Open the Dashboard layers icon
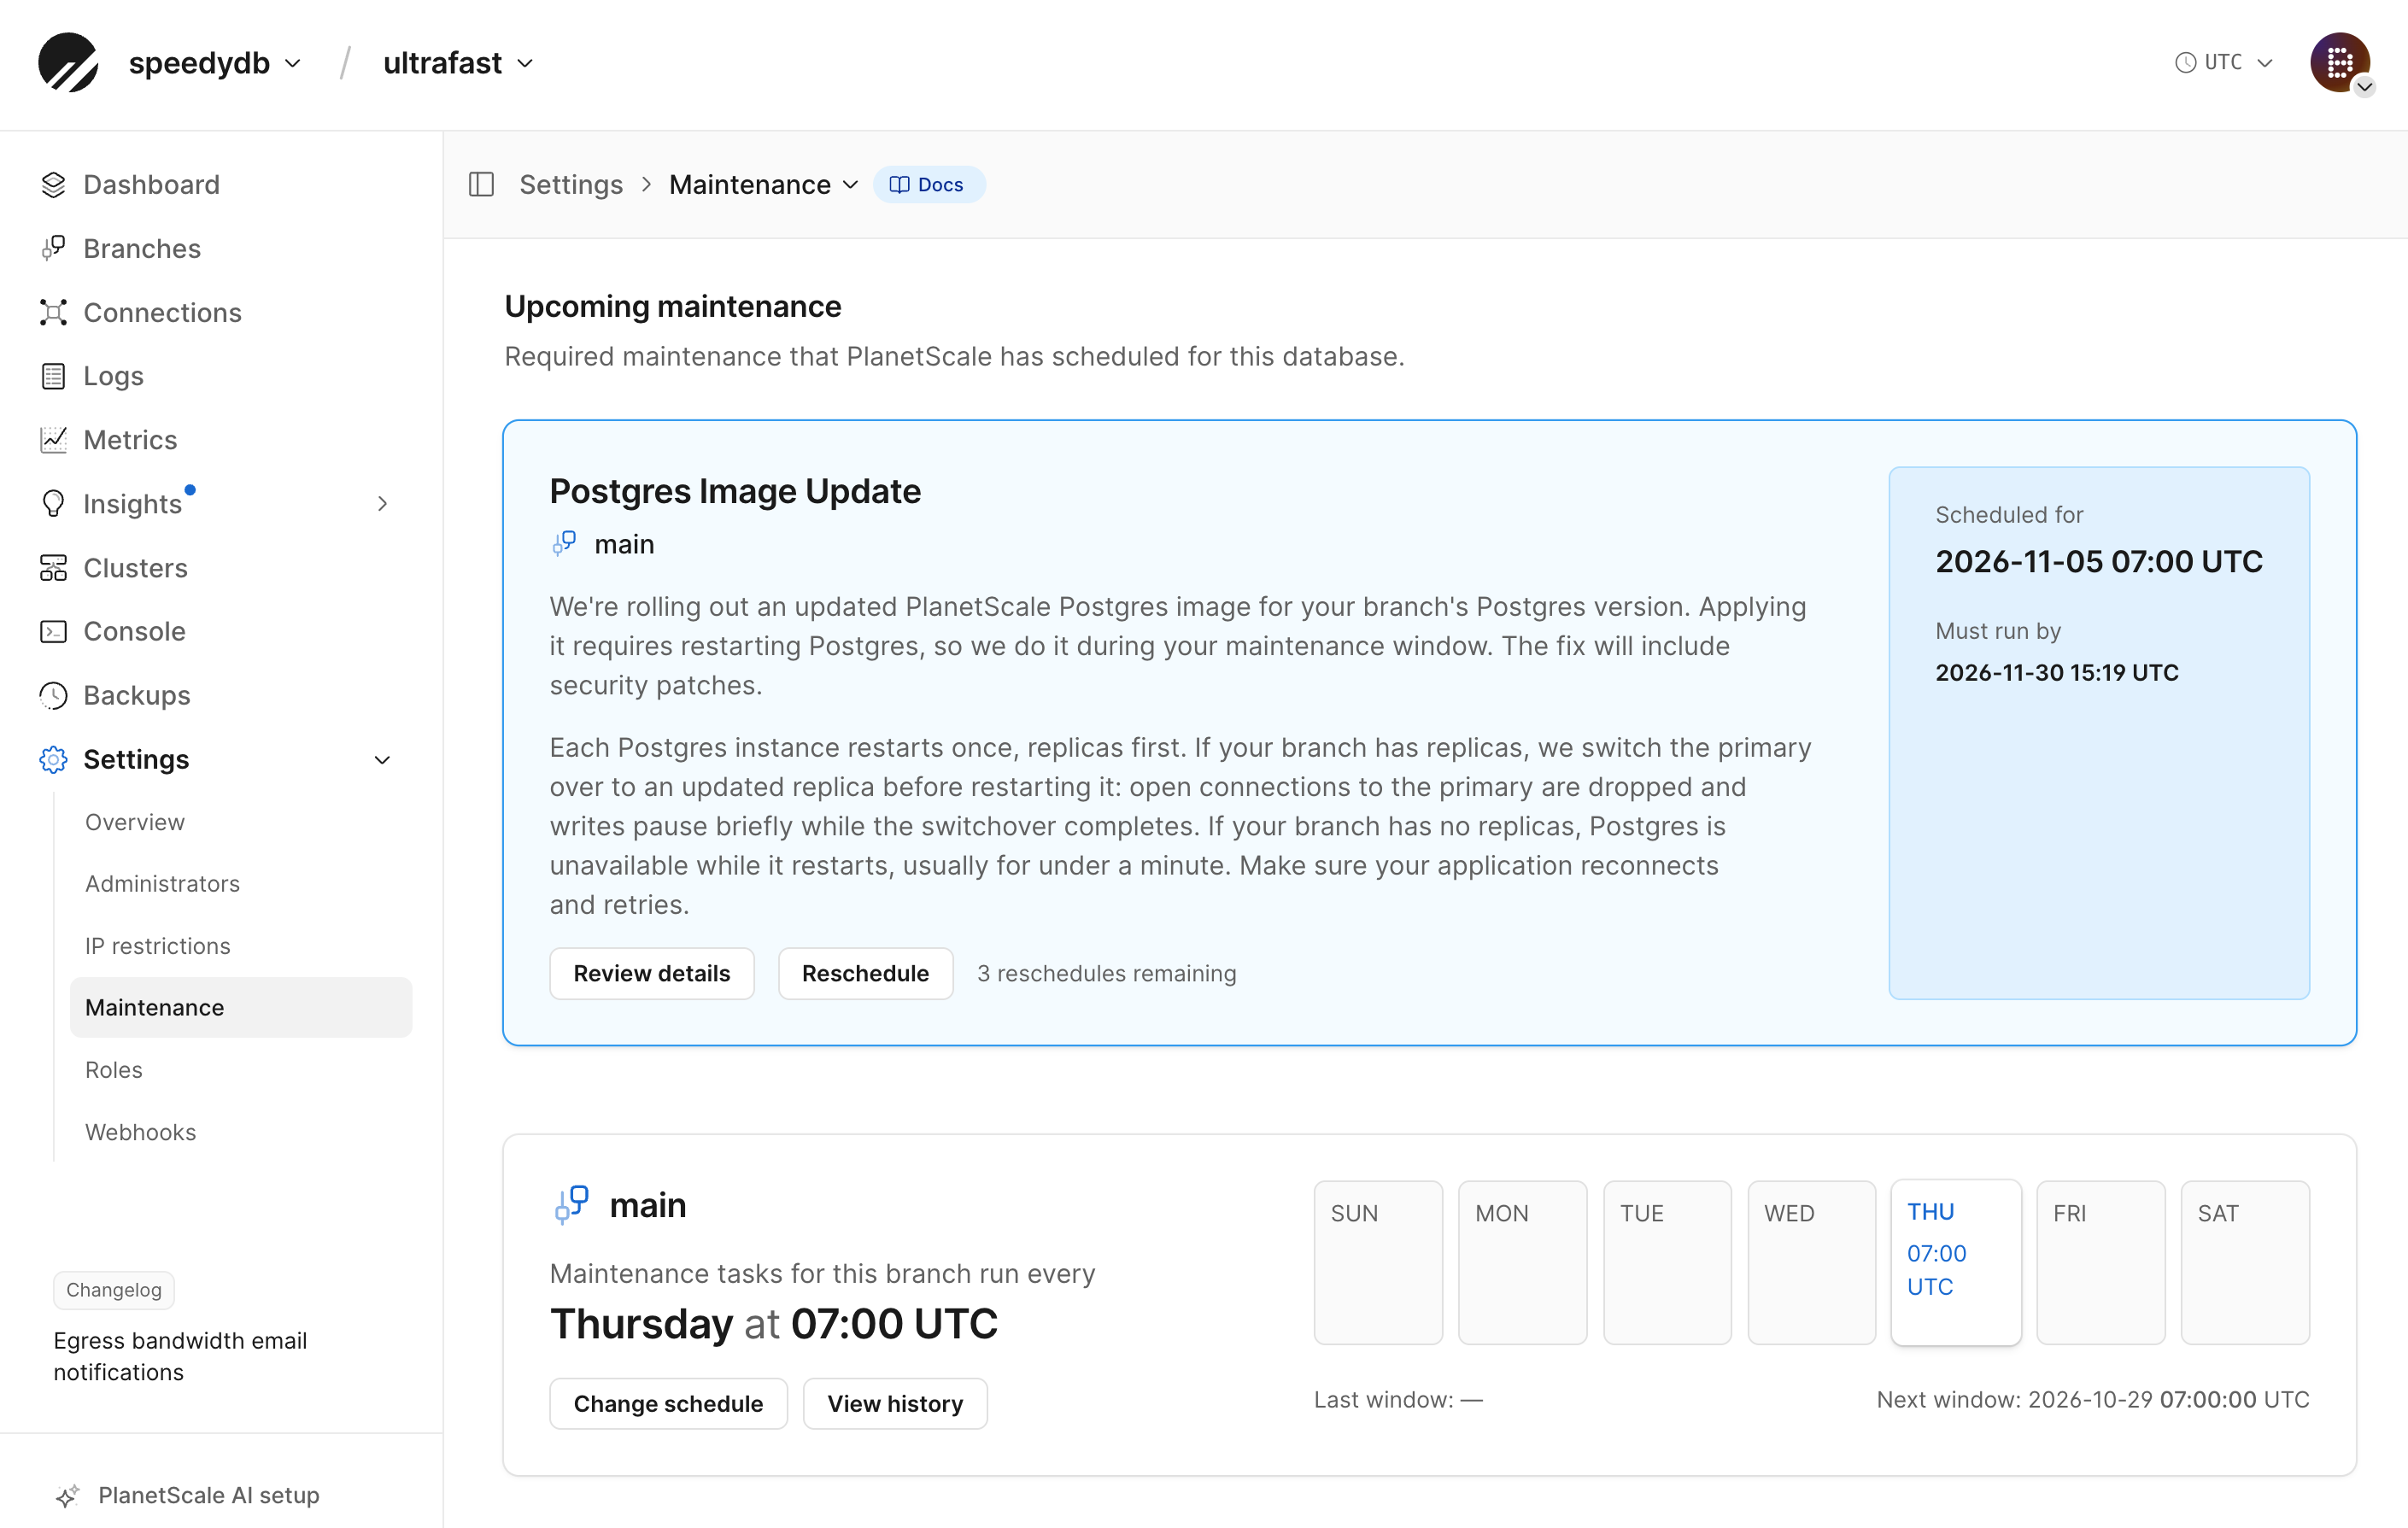Image resolution: width=2408 pixels, height=1528 pixels. [53, 185]
